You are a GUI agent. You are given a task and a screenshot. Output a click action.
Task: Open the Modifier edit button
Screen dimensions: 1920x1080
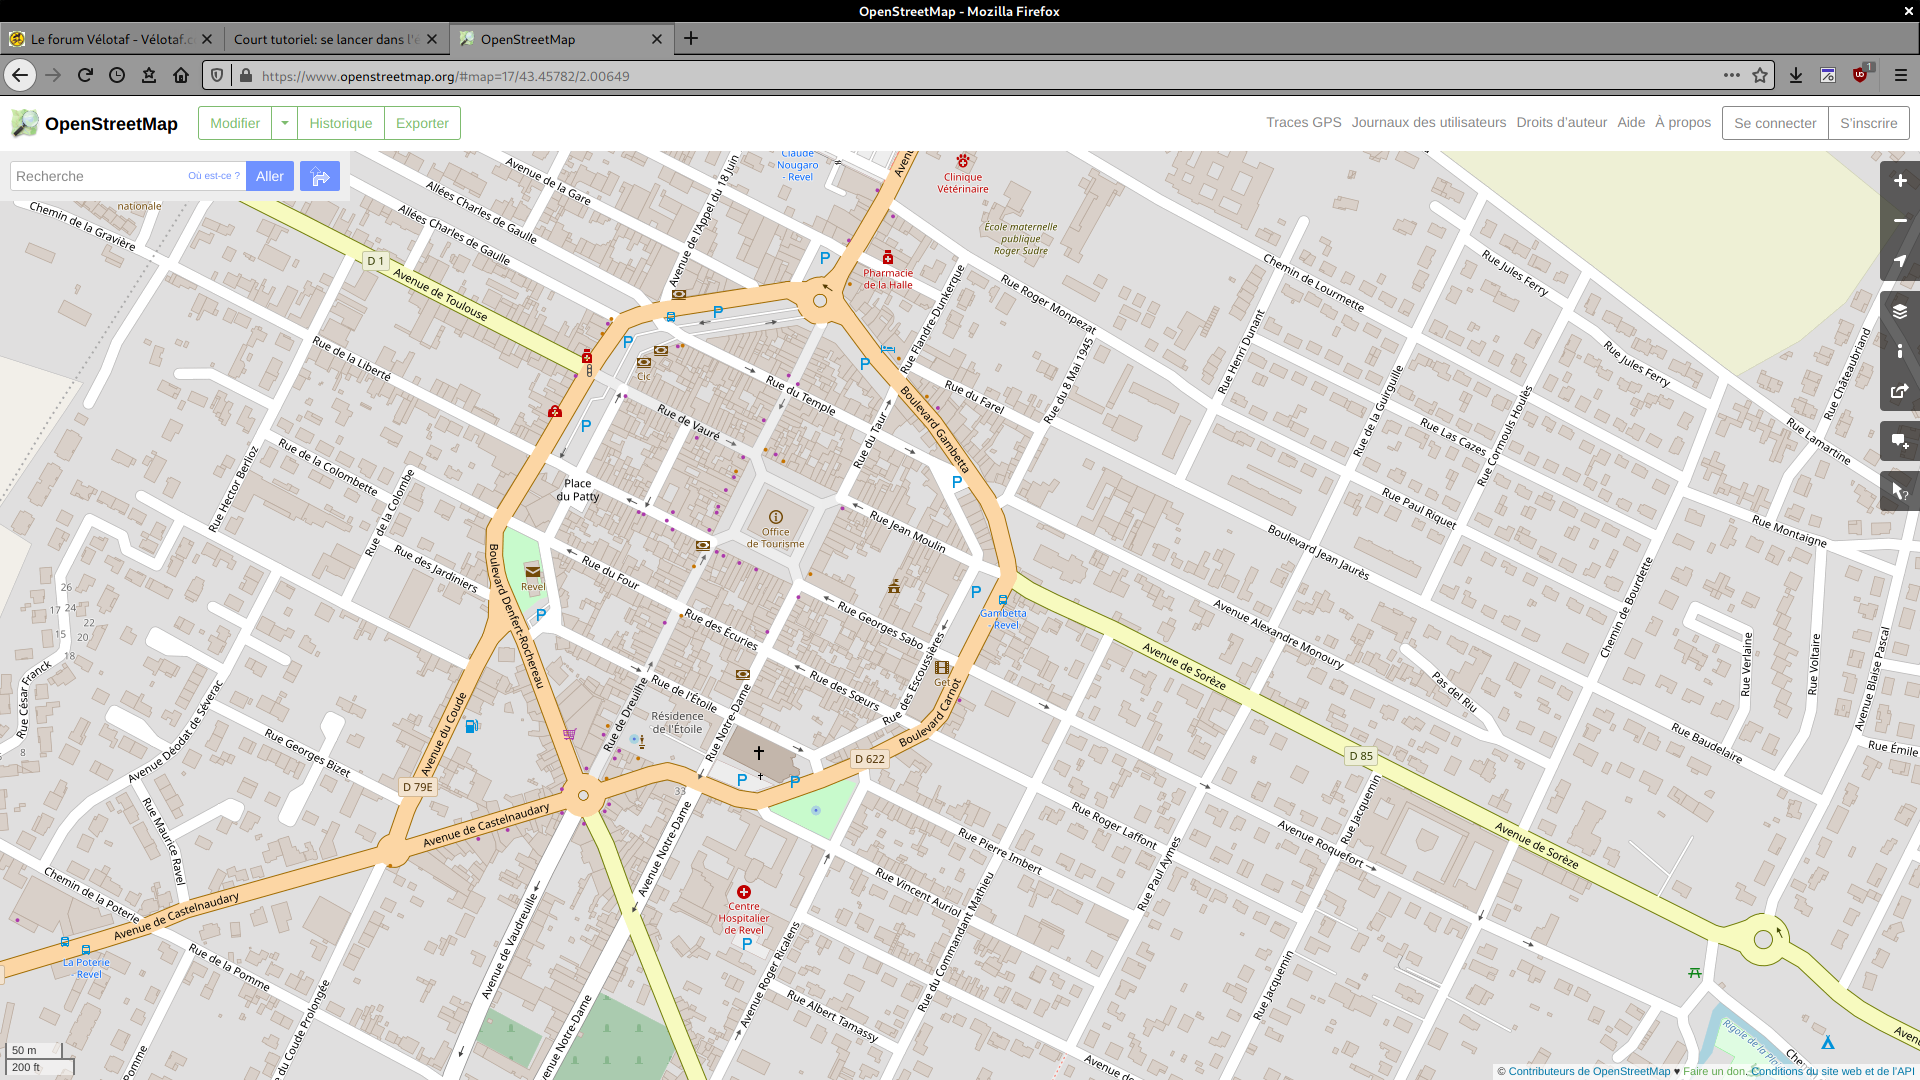tap(235, 123)
